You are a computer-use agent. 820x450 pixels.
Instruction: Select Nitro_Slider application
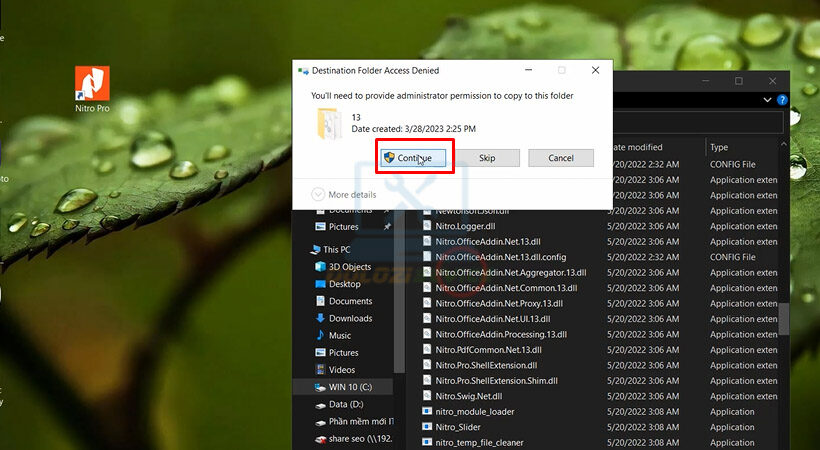[458, 428]
